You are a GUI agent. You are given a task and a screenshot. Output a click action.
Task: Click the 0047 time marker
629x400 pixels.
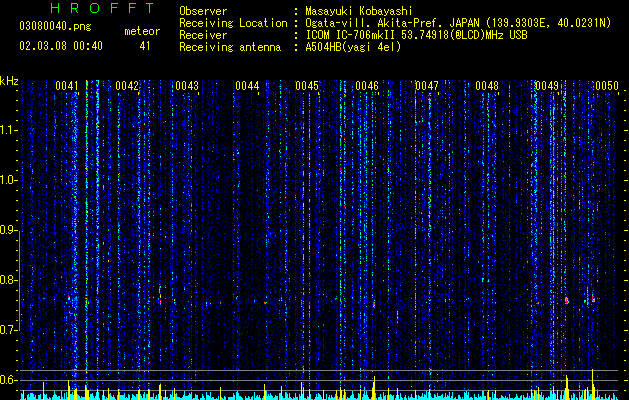427,86
